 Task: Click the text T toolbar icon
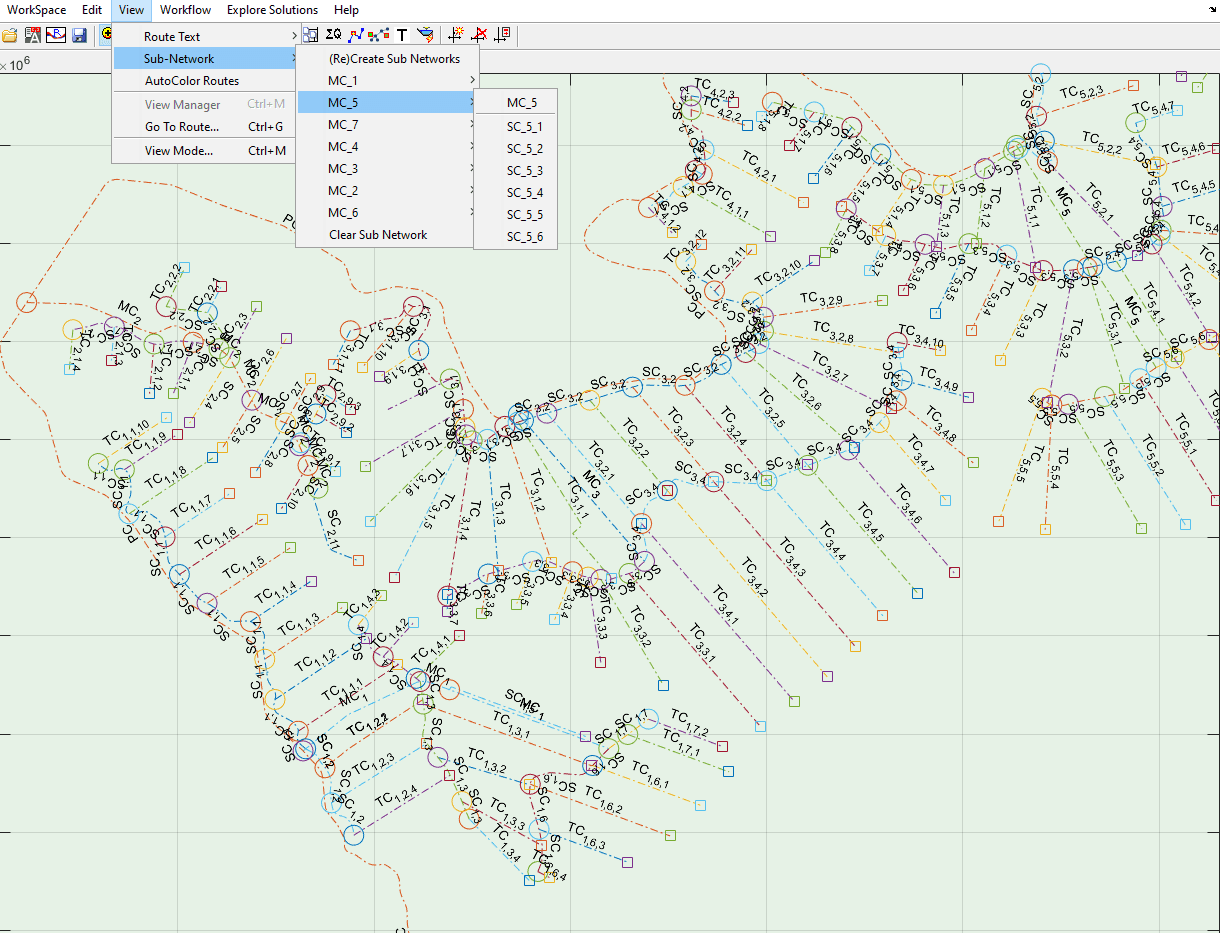[x=402, y=35]
